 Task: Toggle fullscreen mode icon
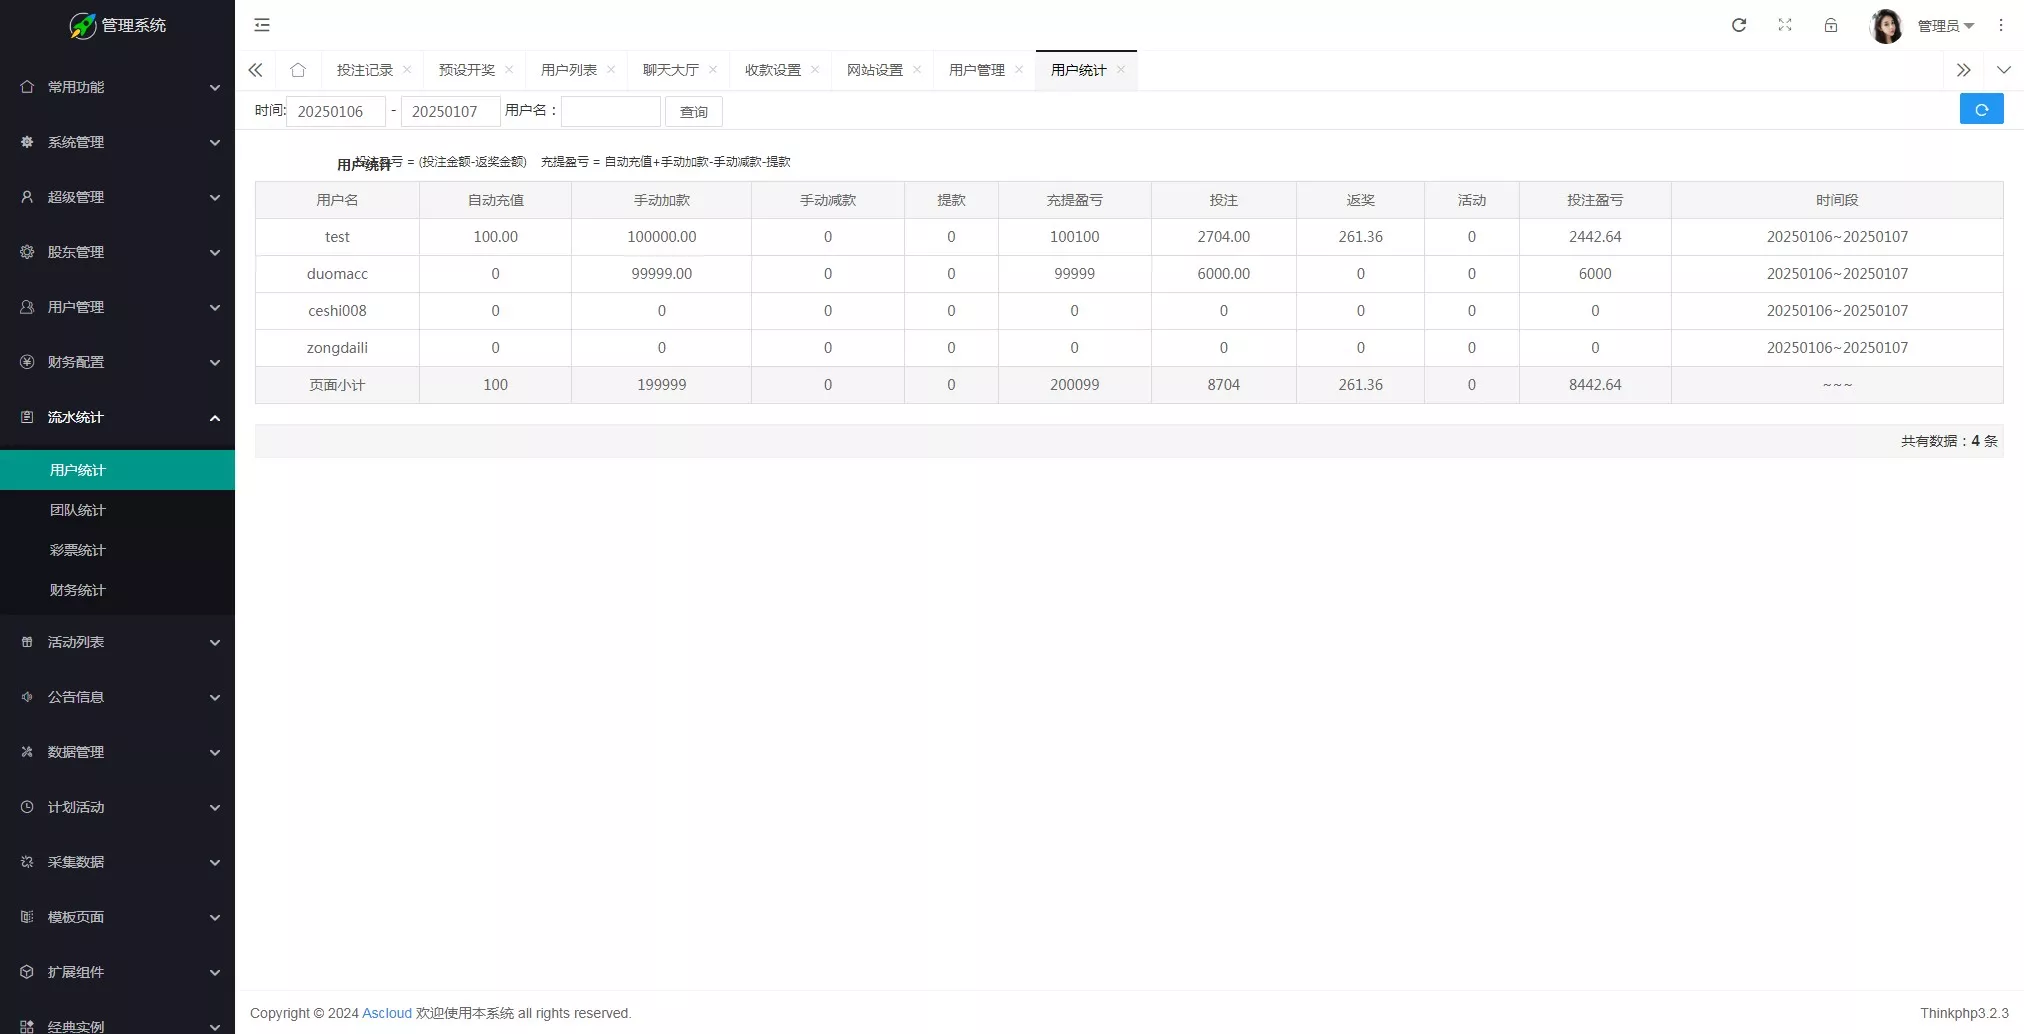point(1785,25)
